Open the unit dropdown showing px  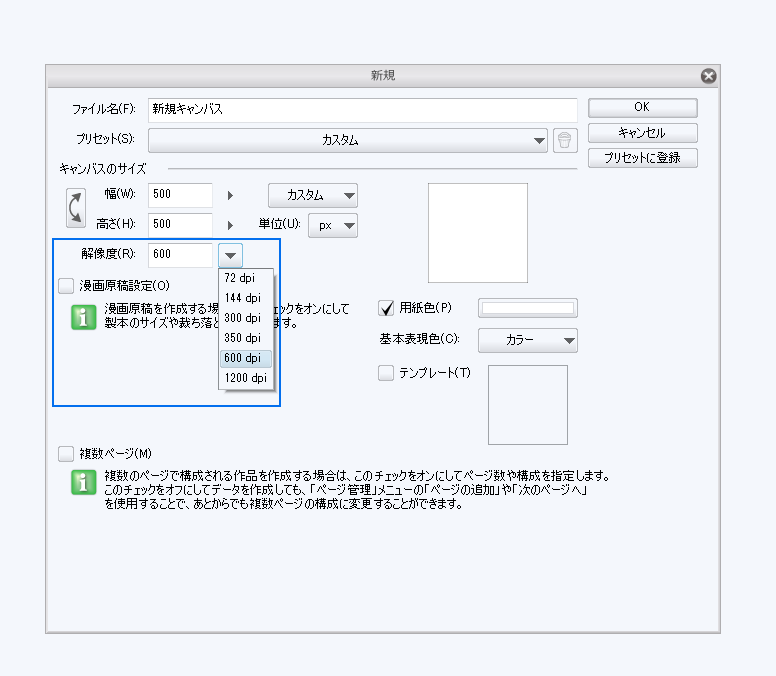(333, 226)
